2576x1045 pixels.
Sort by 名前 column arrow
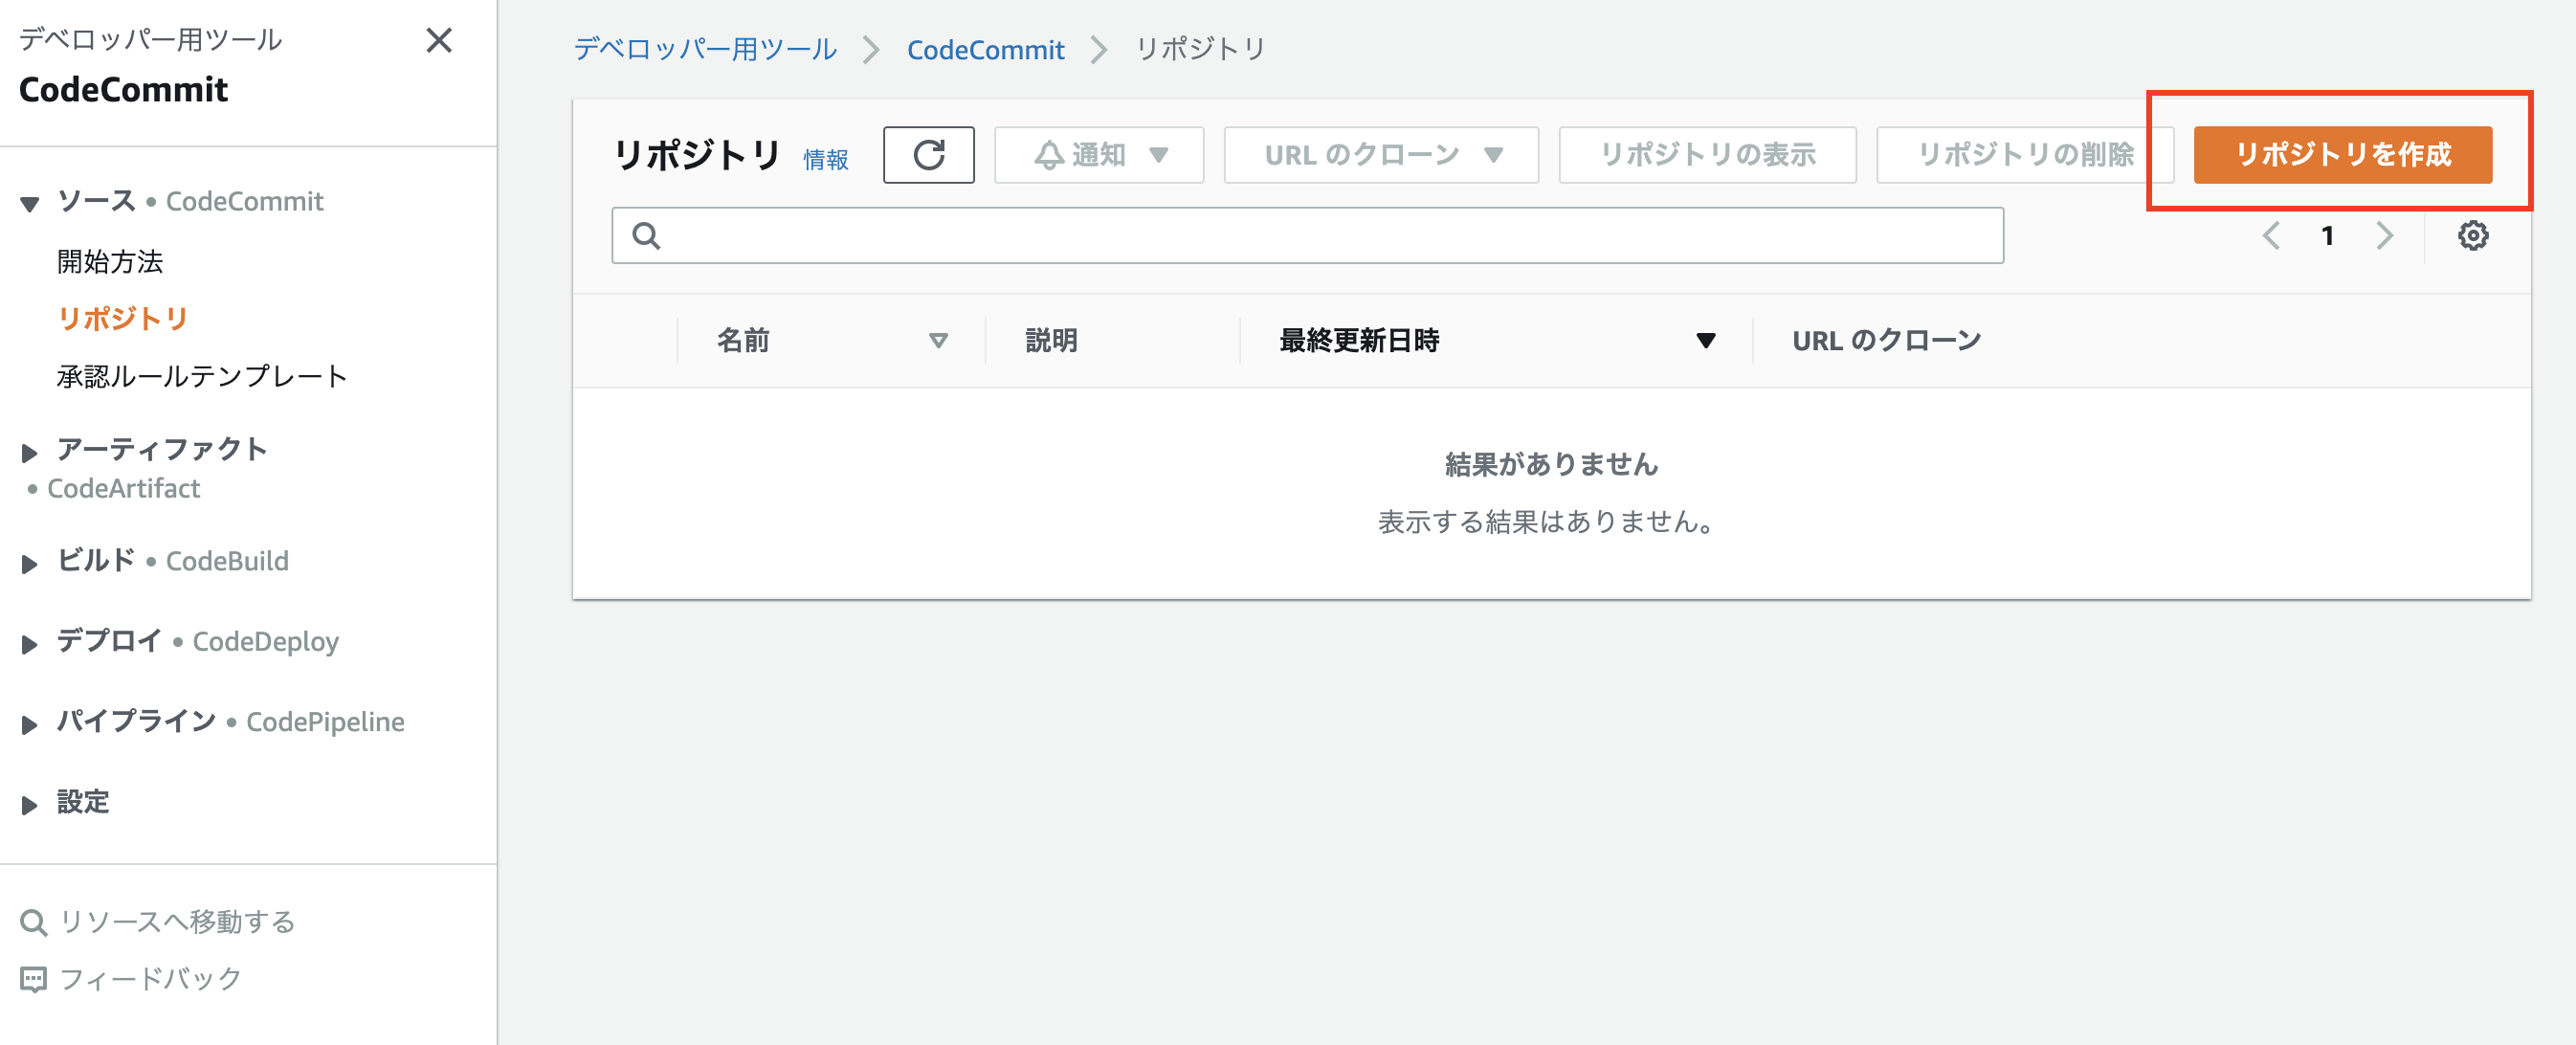tap(938, 341)
